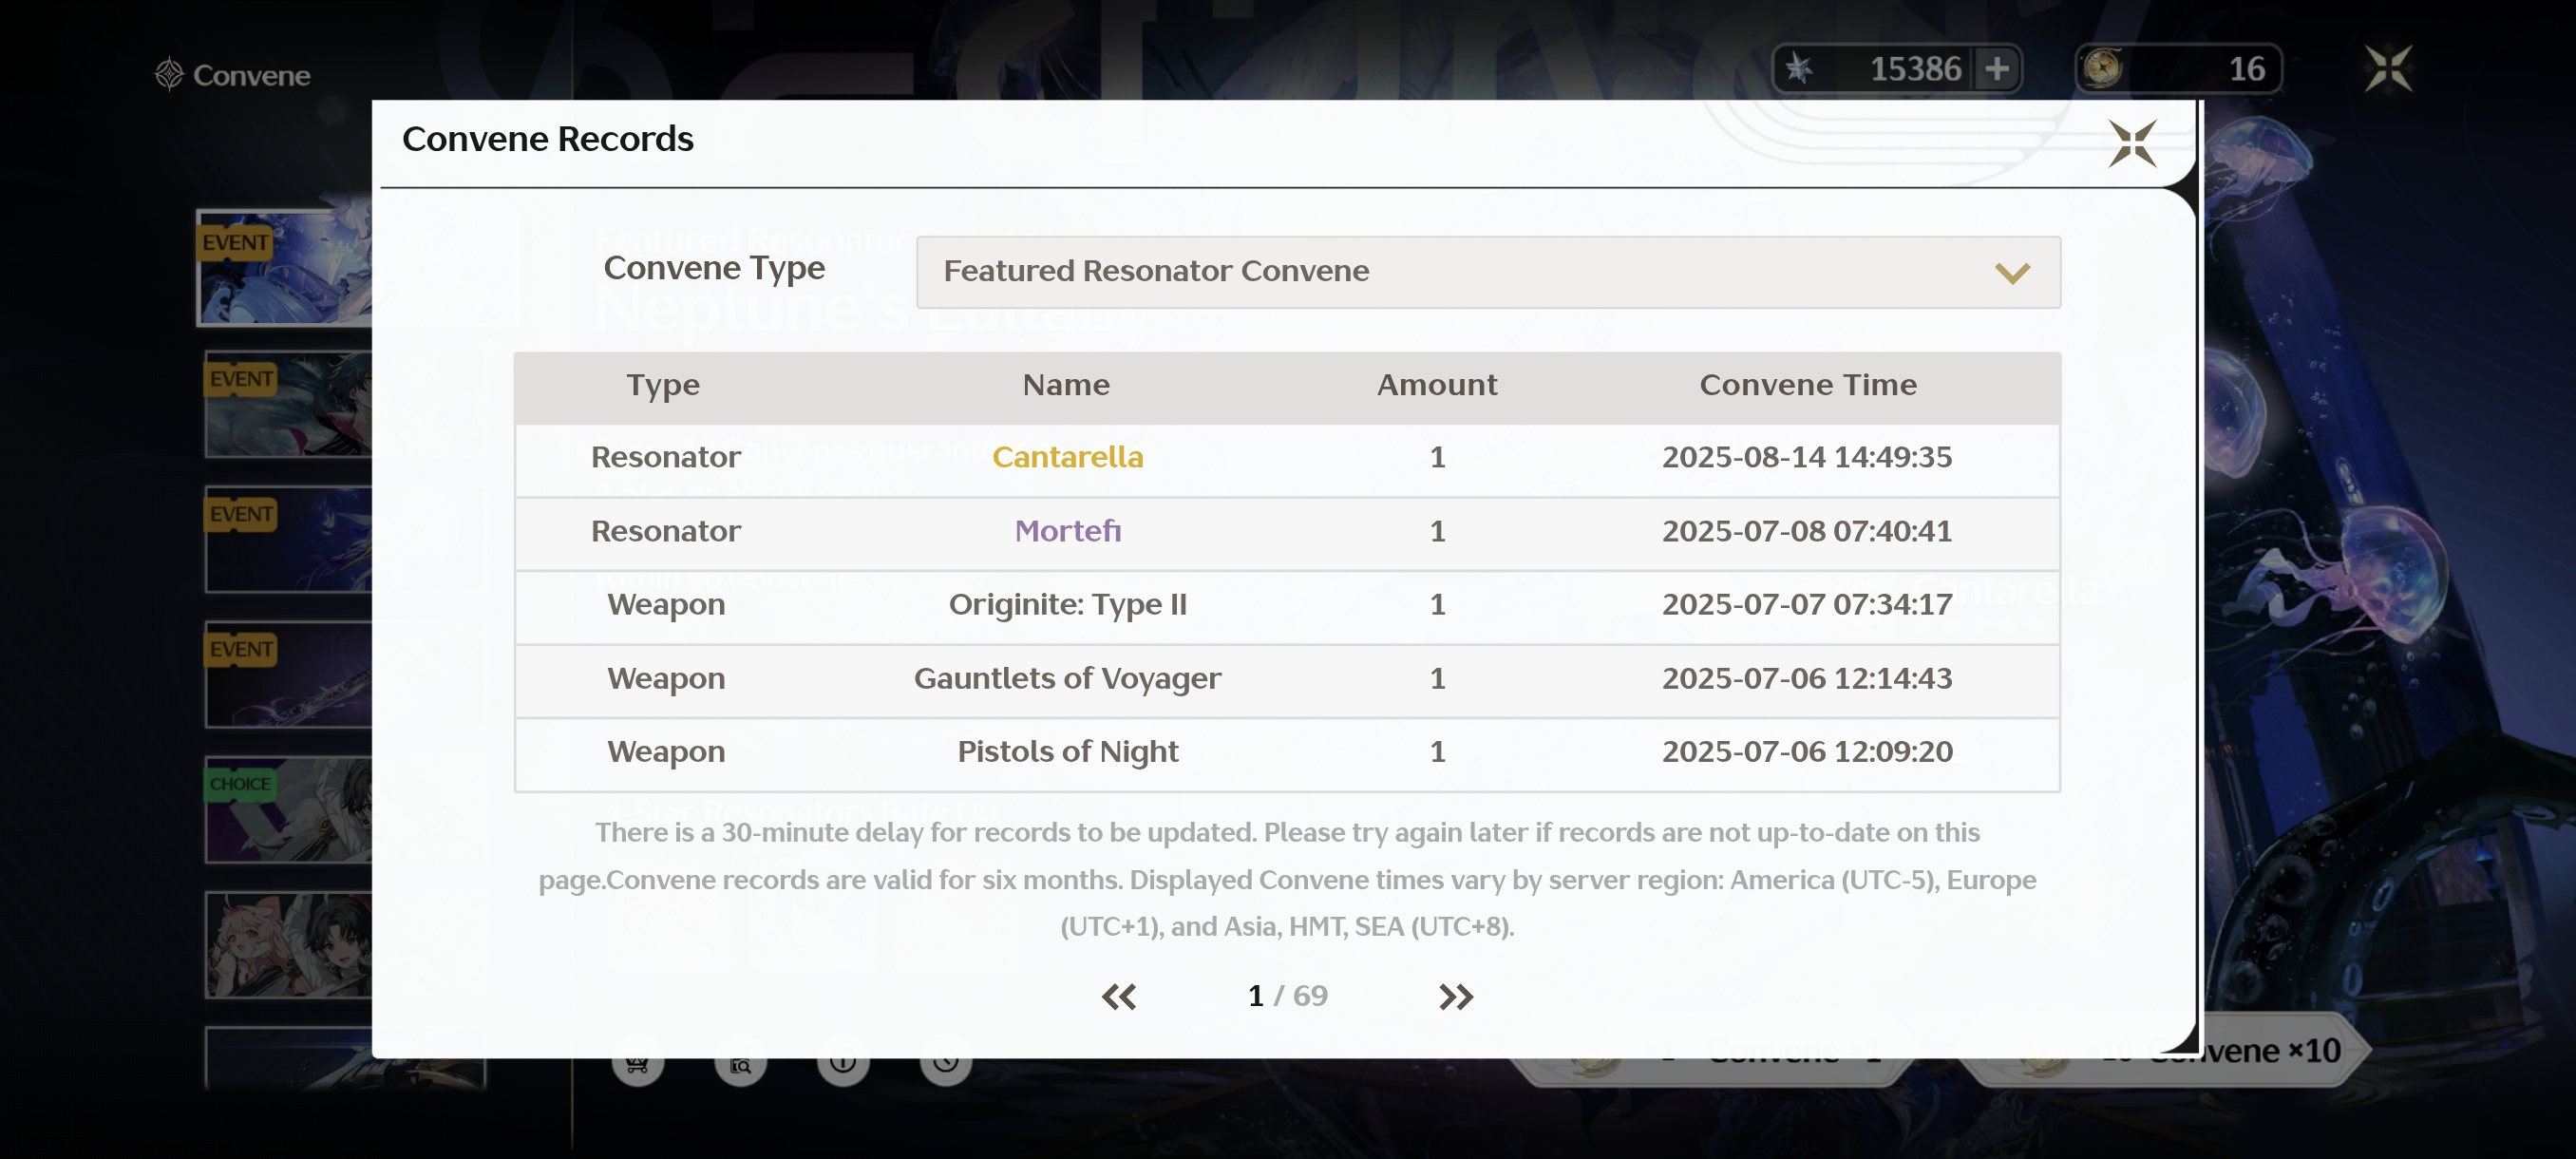Click the dropdown chevron arrow

[x=2011, y=273]
